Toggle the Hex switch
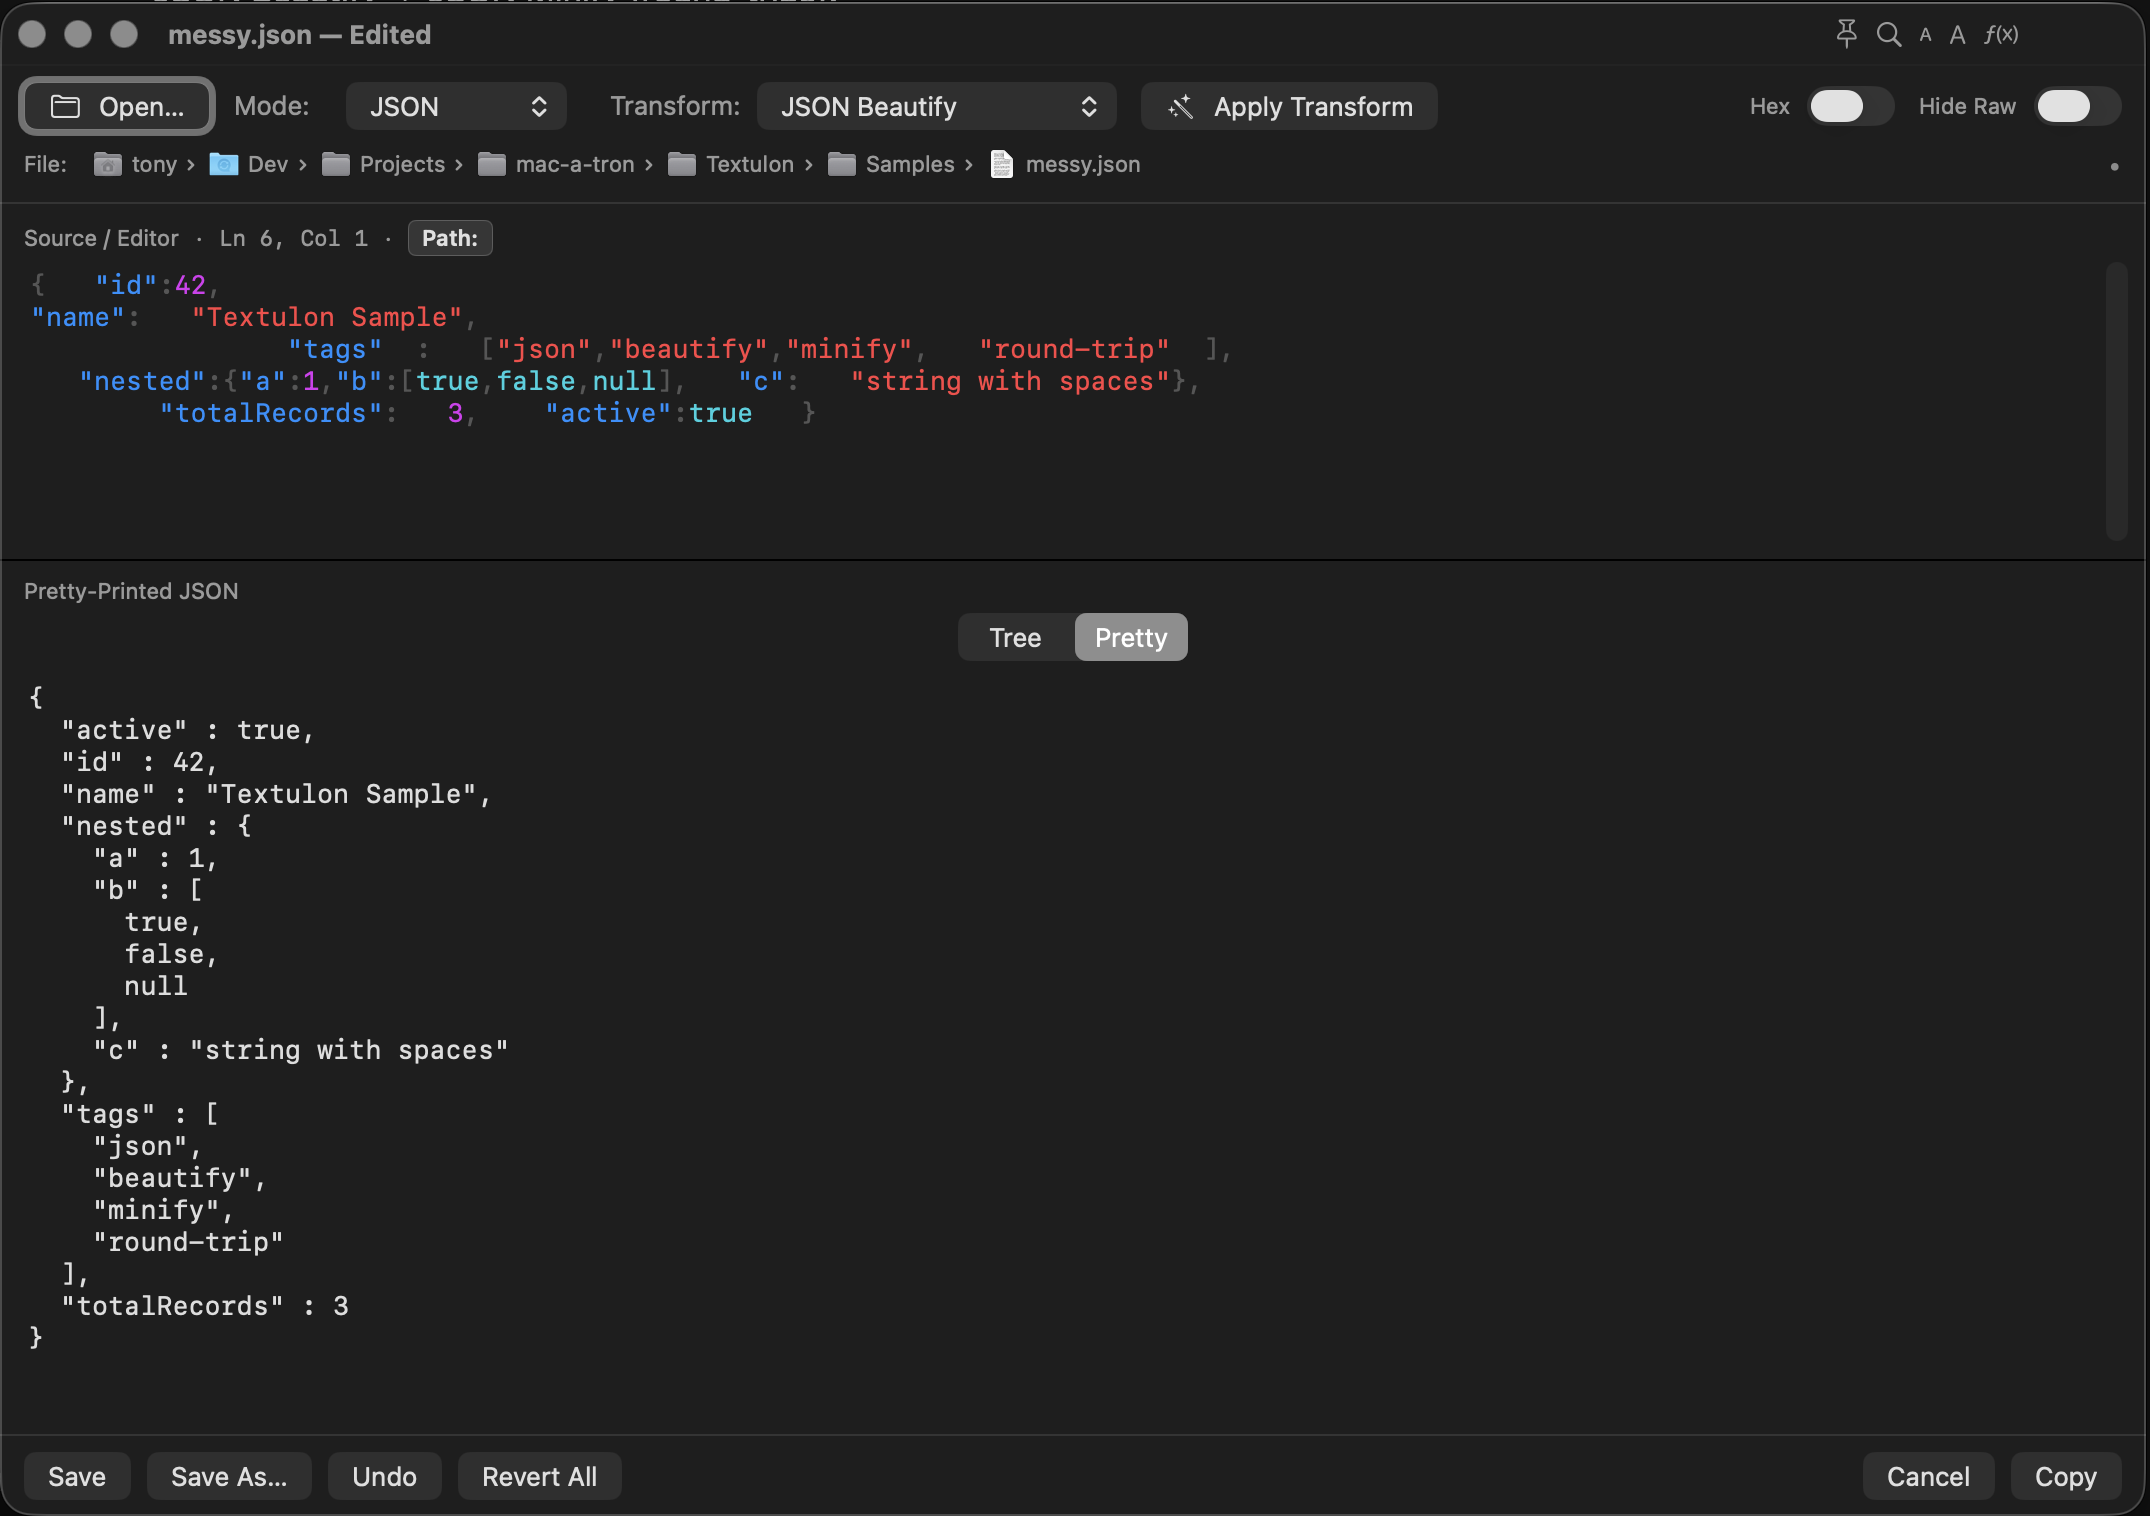The image size is (2150, 1516). [x=1849, y=106]
